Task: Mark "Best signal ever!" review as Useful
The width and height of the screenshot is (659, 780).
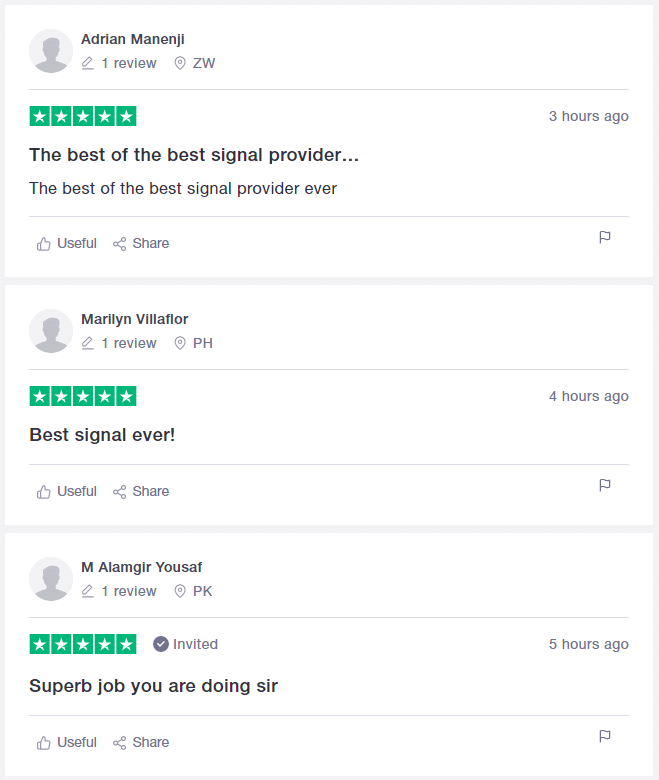Action: (x=67, y=491)
